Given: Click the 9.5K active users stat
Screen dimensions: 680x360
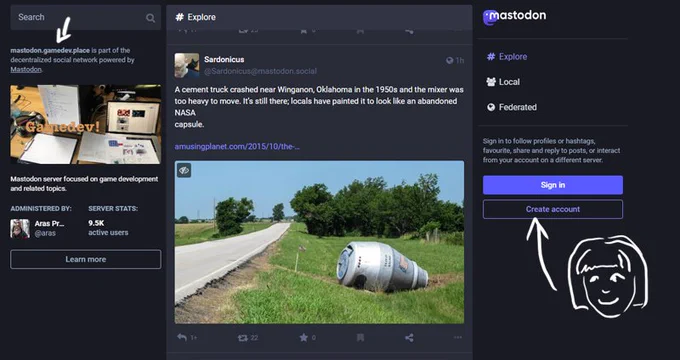Looking at the screenshot, I should click(108, 228).
